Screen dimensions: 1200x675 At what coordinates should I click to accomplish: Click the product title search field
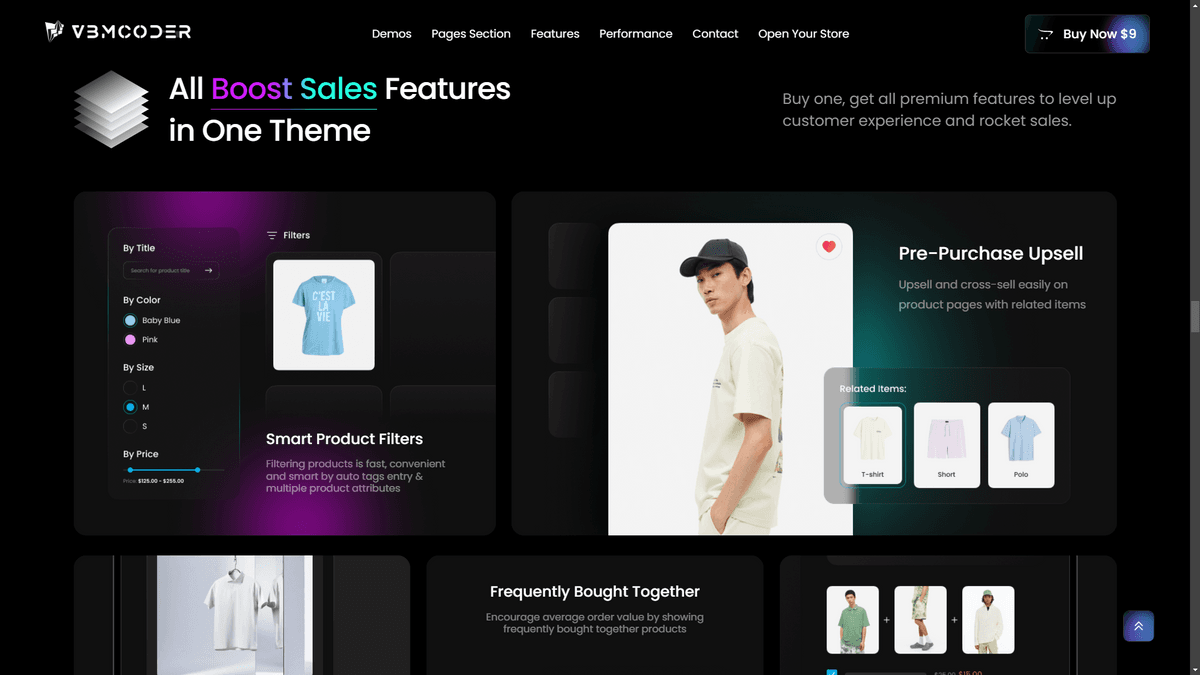pyautogui.click(x=163, y=270)
